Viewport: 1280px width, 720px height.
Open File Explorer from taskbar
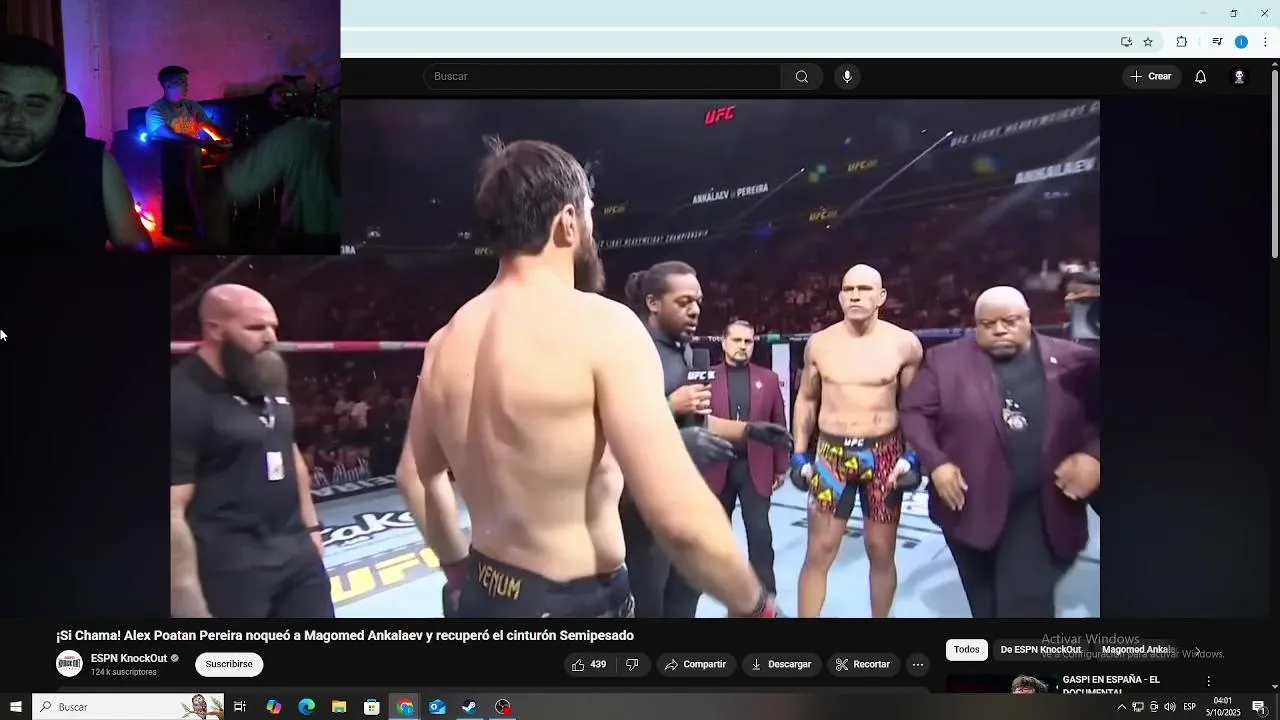339,707
